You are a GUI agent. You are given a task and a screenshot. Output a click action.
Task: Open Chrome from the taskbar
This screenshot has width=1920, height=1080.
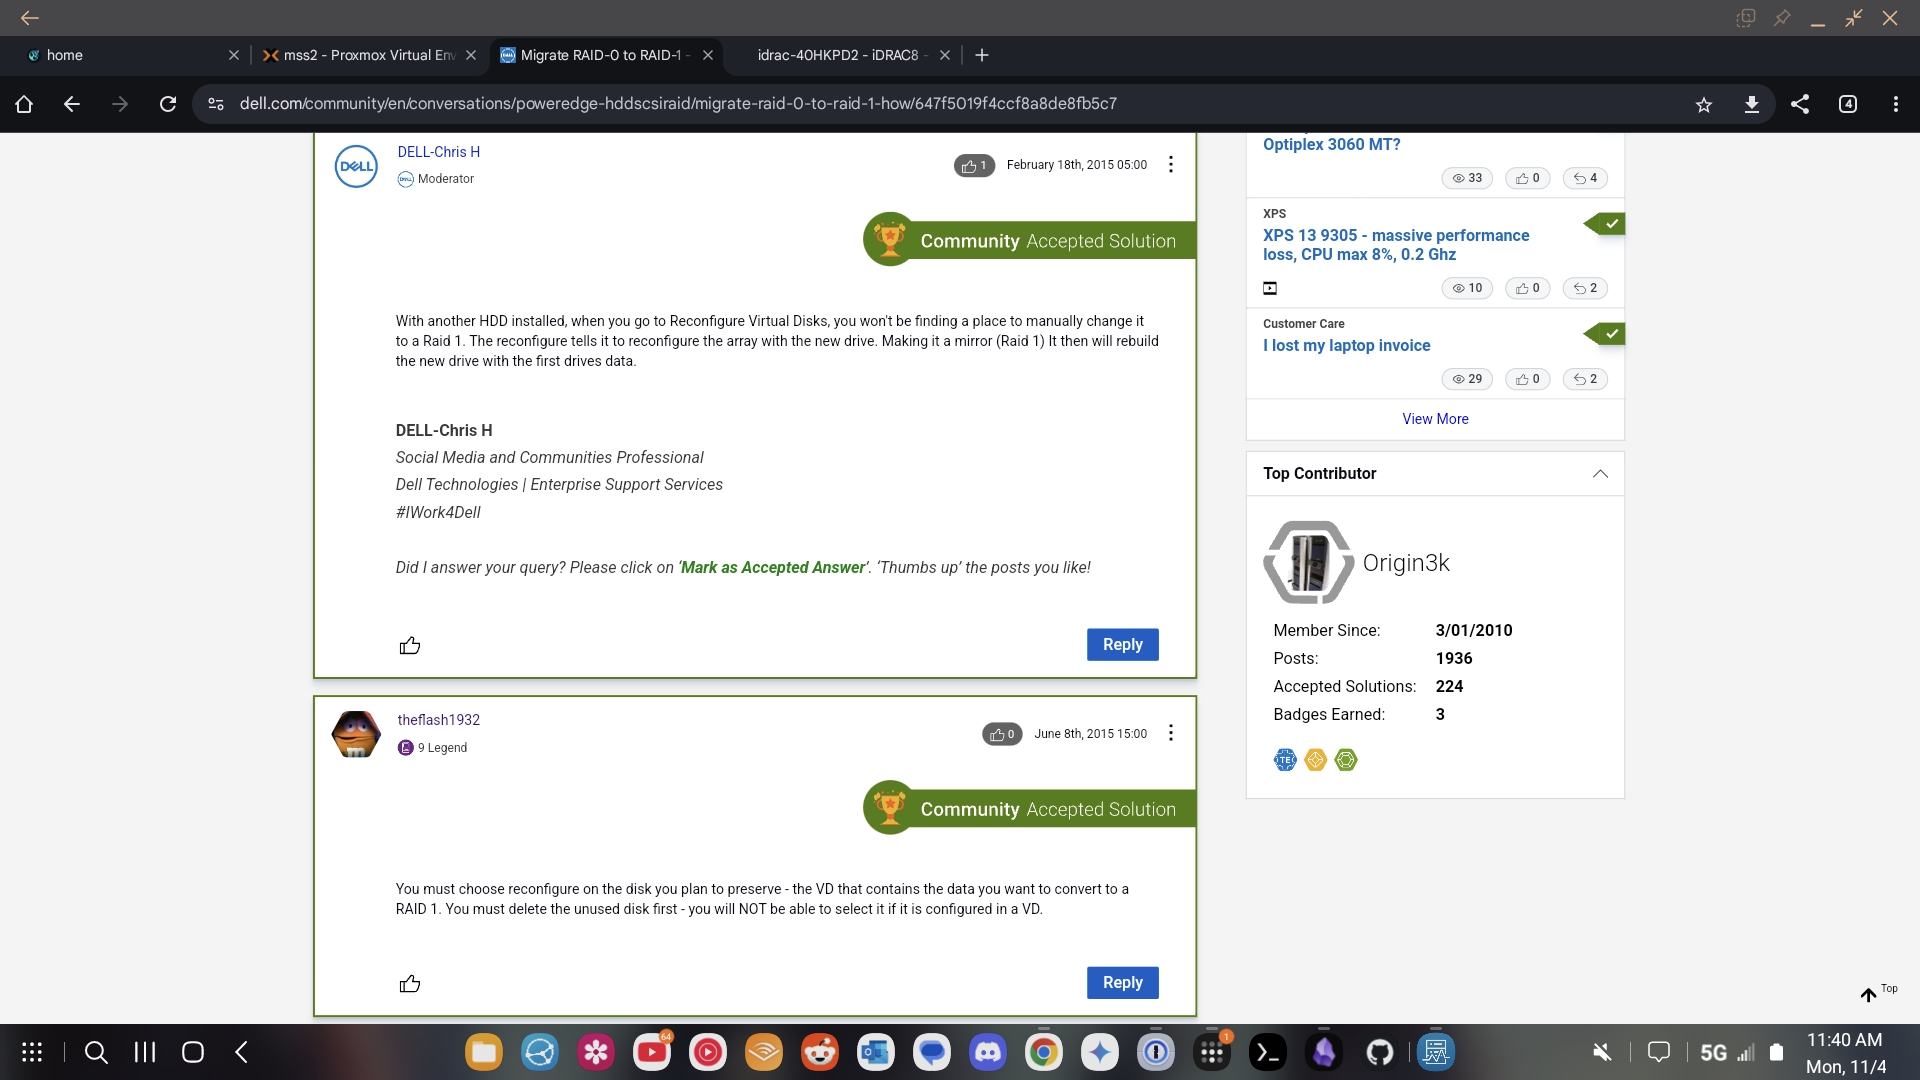[1043, 1052]
